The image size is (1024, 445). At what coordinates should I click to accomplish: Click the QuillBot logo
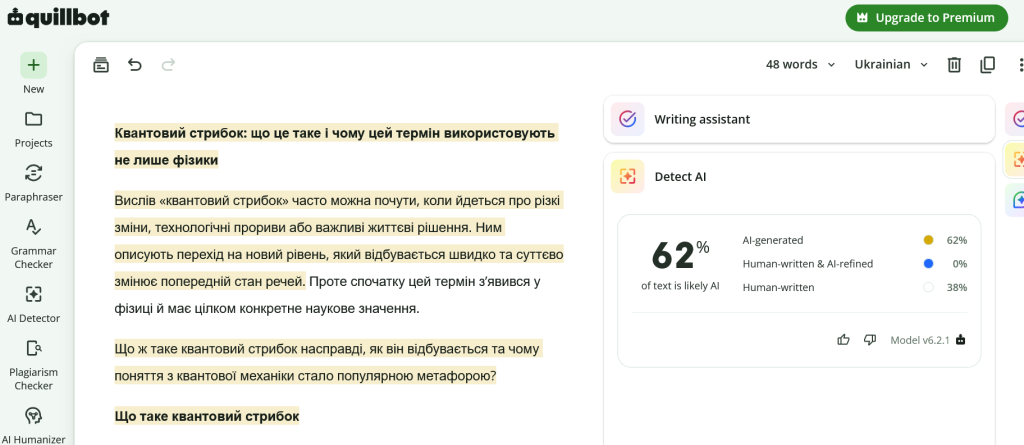click(58, 18)
